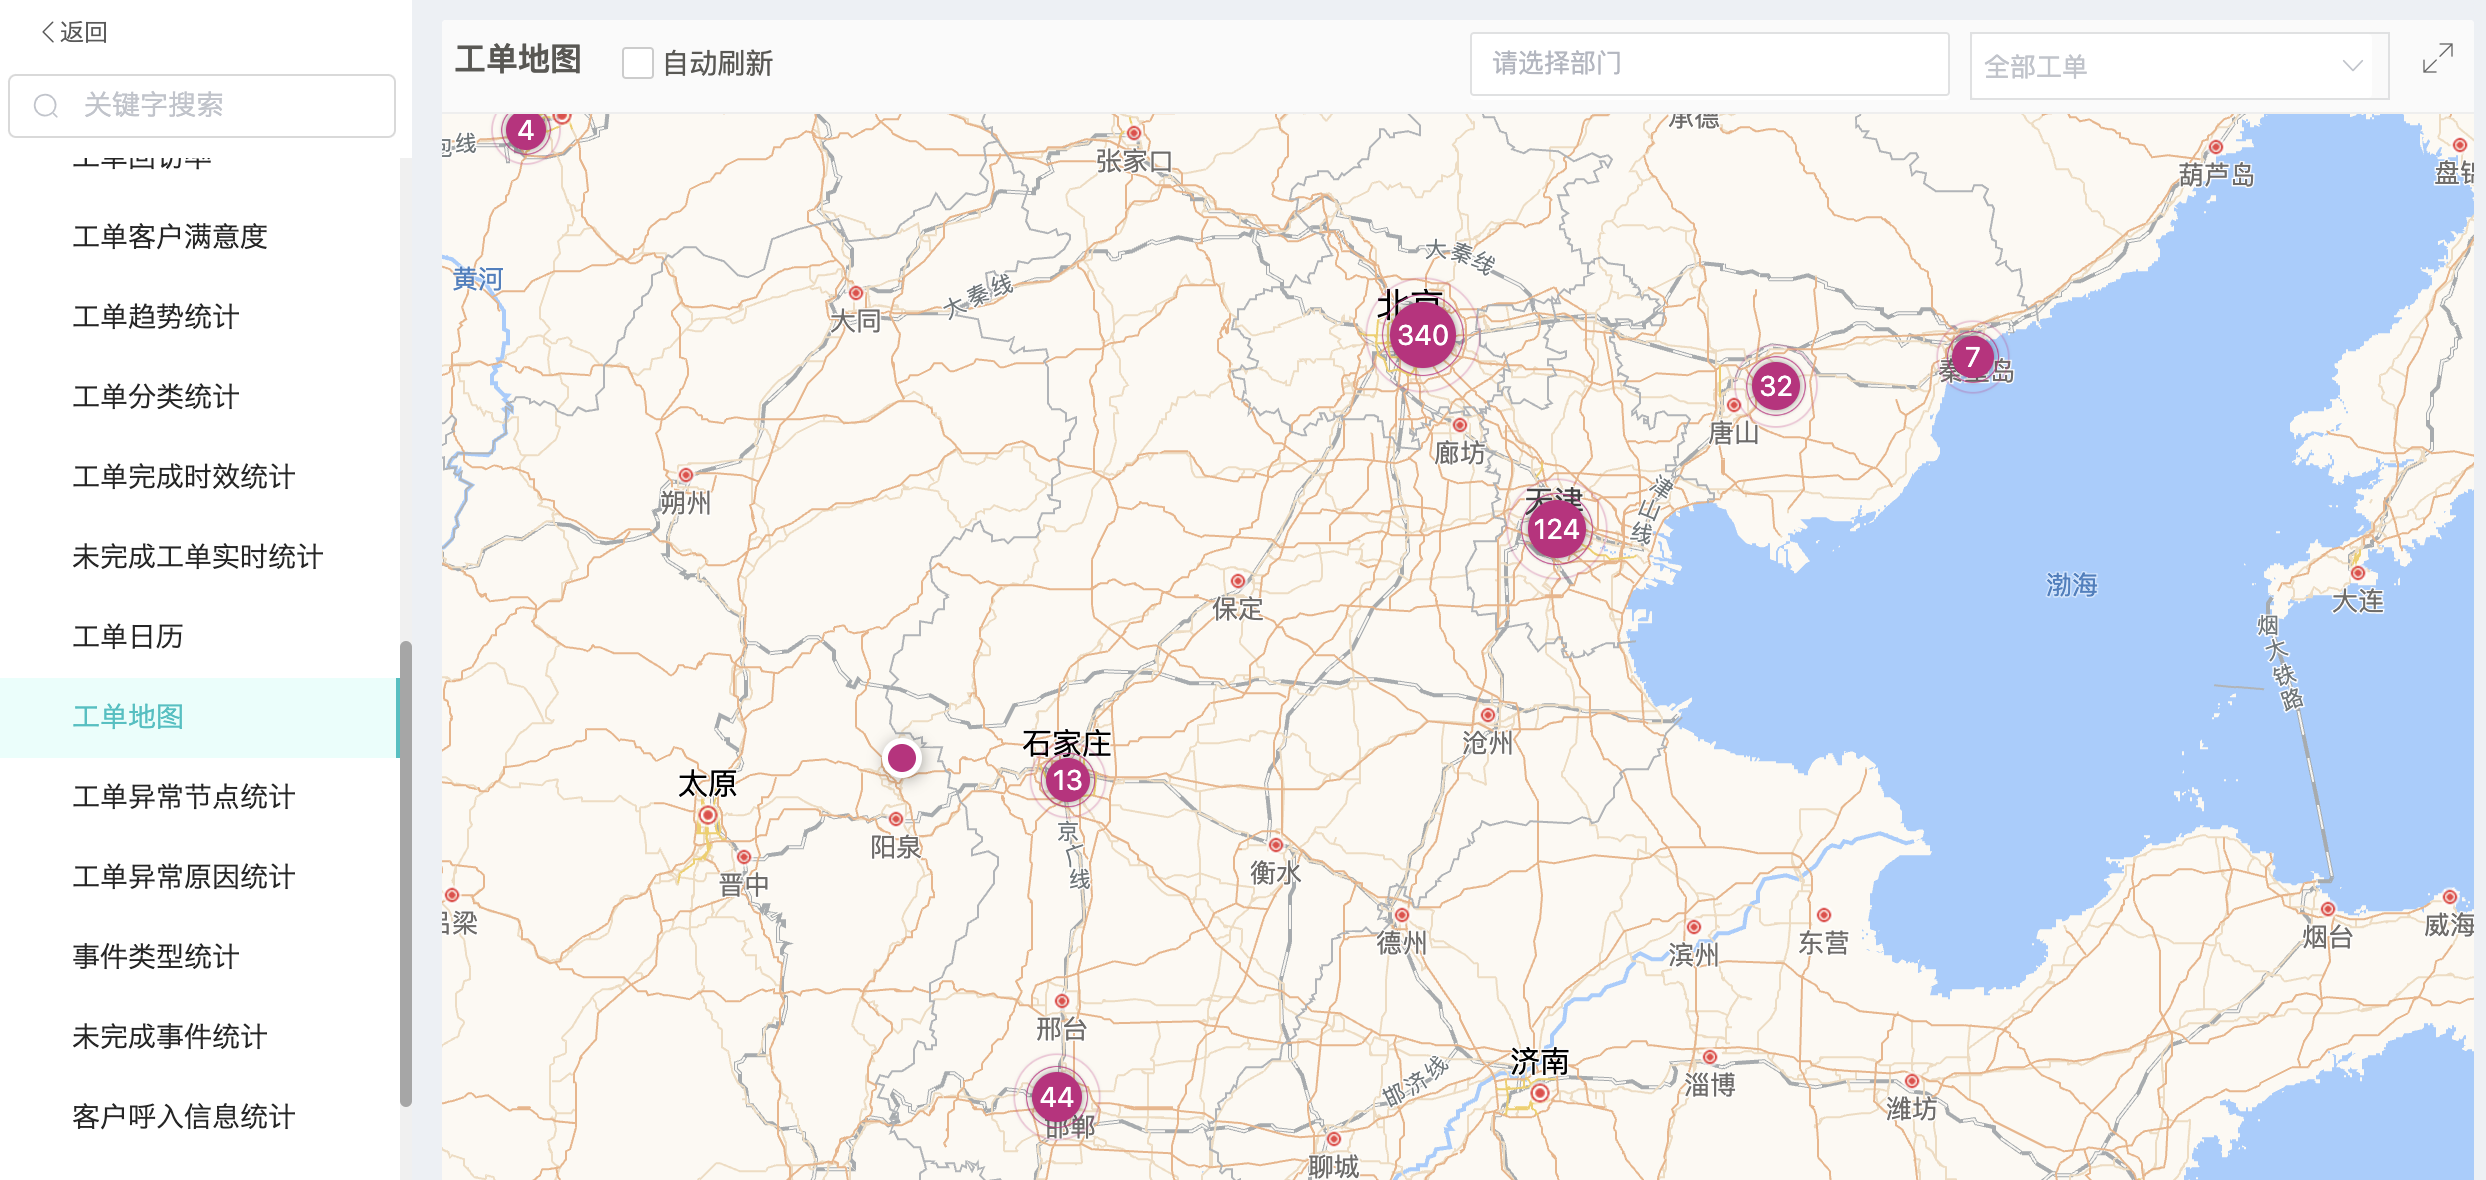This screenshot has height=1180, width=2486.
Task: Open 未完成工单实时统计 menu item
Action: tap(200, 557)
